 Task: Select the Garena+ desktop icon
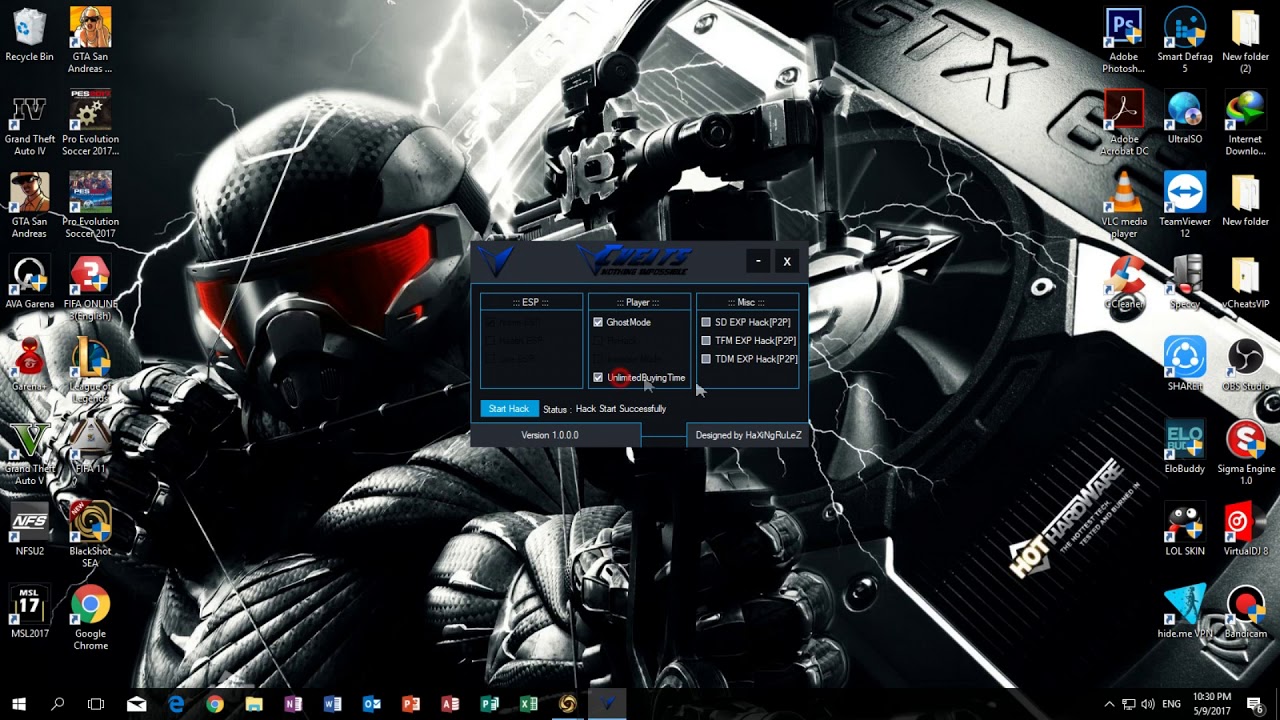point(29,365)
